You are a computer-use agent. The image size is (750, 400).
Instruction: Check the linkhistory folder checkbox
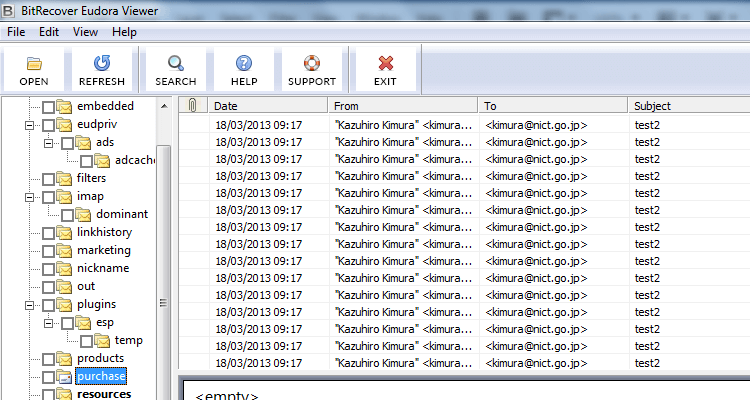(48, 233)
